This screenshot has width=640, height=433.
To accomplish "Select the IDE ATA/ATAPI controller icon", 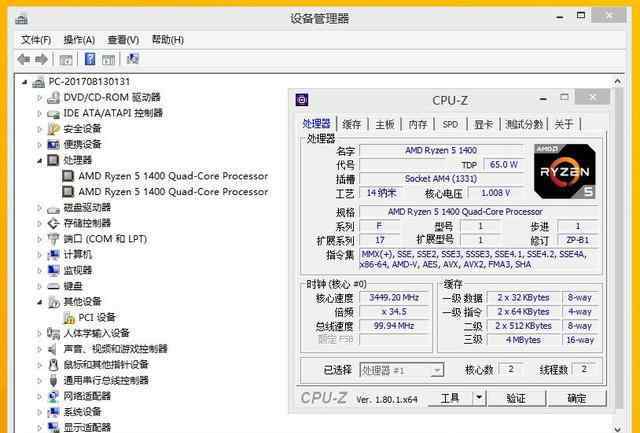I will [x=53, y=114].
